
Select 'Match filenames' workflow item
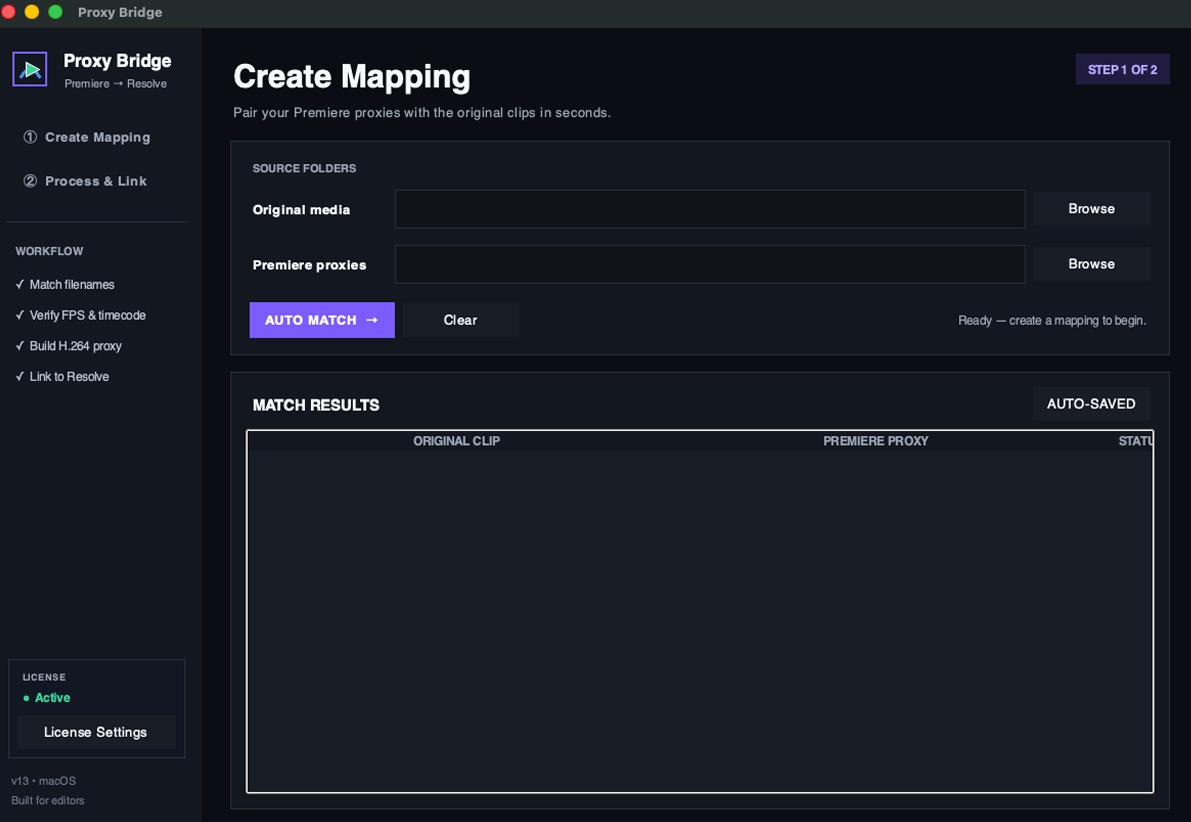click(x=65, y=284)
